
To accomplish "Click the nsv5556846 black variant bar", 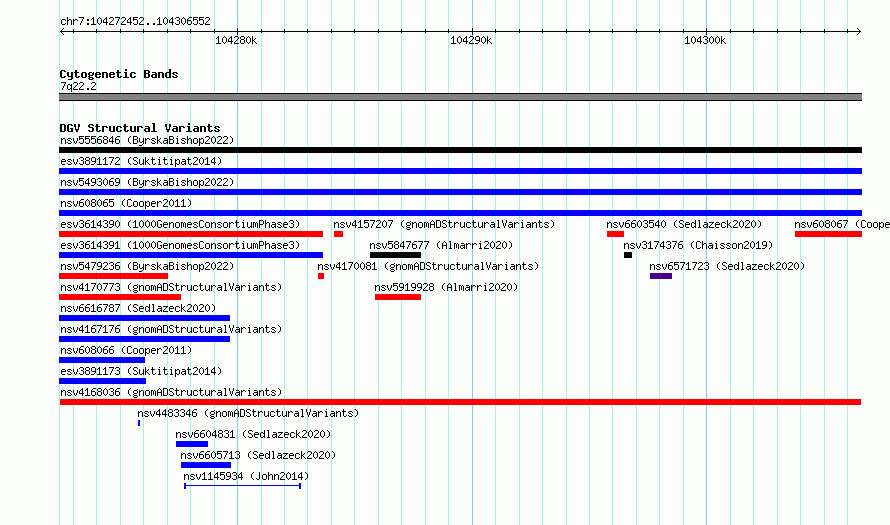I will click(x=460, y=150).
